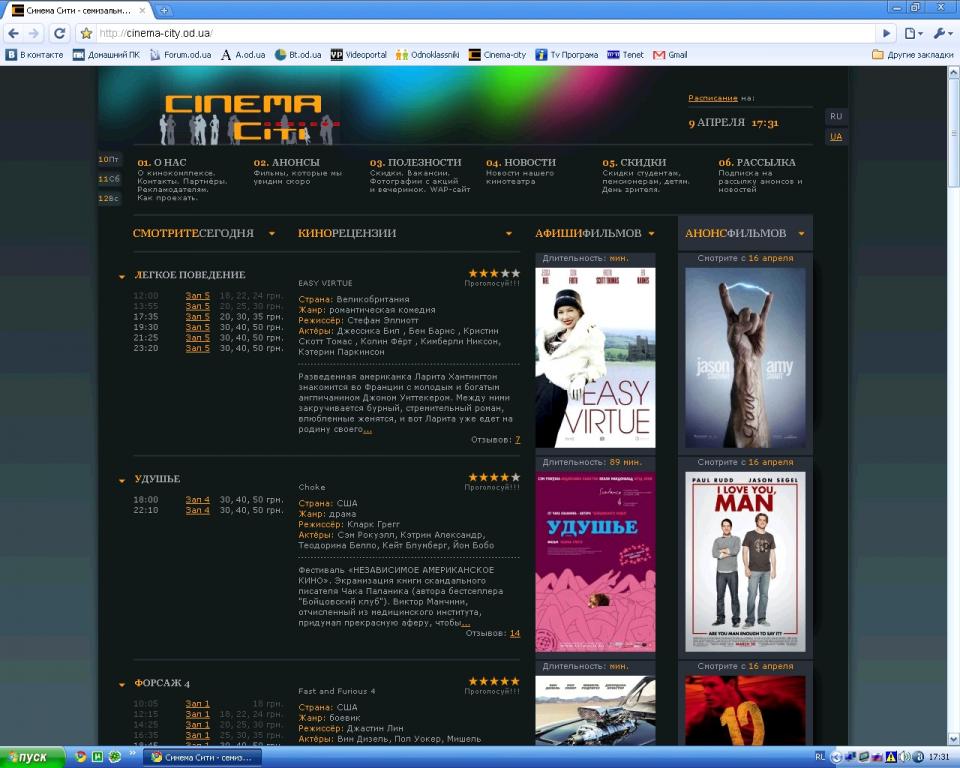Image resolution: width=960 pixels, height=768 pixels.
Task: Open Зал 1 link for 12:15
Action: (x=198, y=714)
